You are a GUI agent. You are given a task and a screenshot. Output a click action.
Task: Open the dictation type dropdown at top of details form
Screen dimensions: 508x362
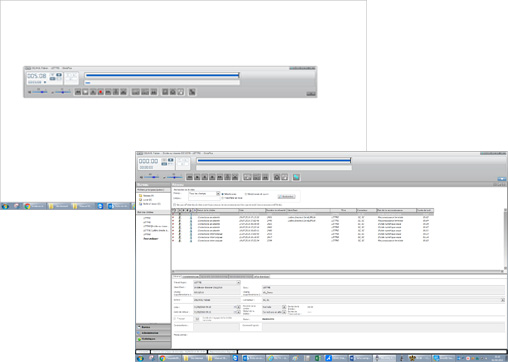(x=238, y=283)
